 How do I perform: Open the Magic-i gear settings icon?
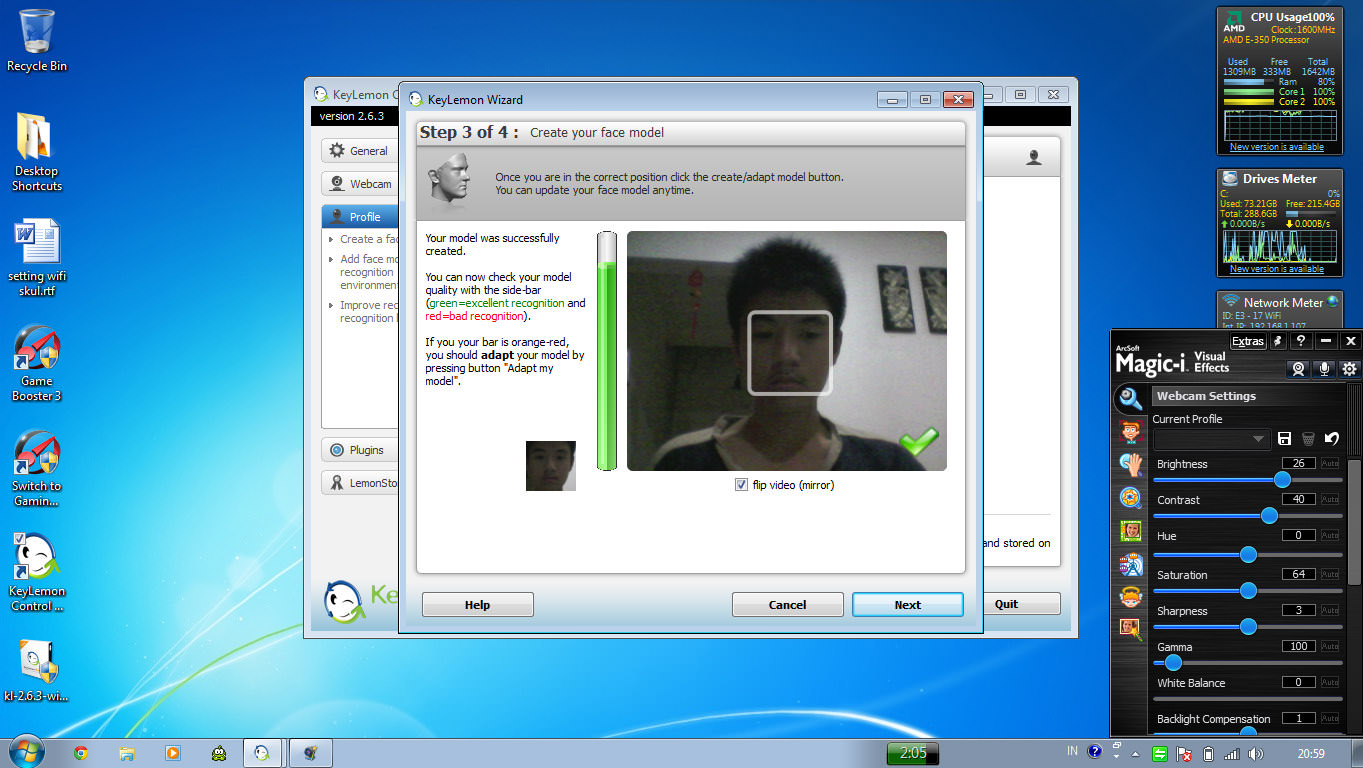1349,369
